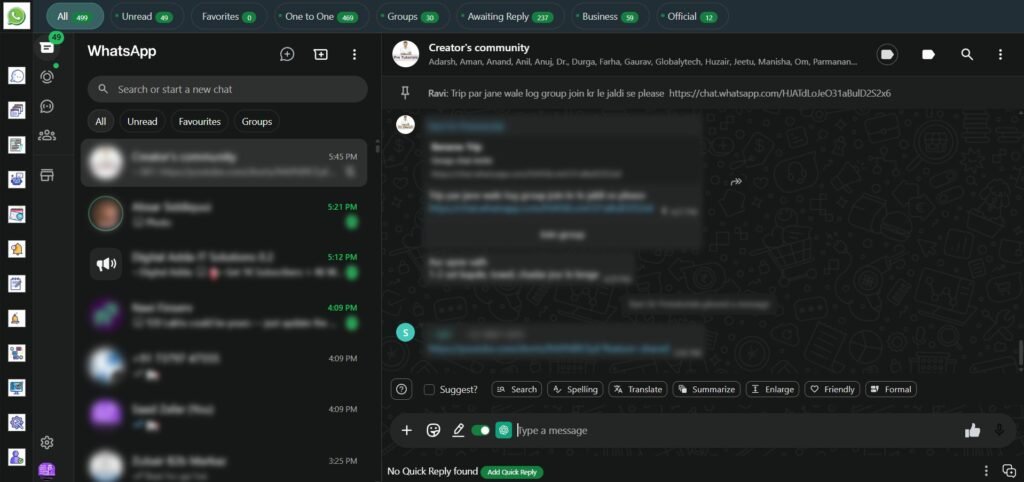
Task: Click the Creator's community group avatar in header
Action: point(406,54)
